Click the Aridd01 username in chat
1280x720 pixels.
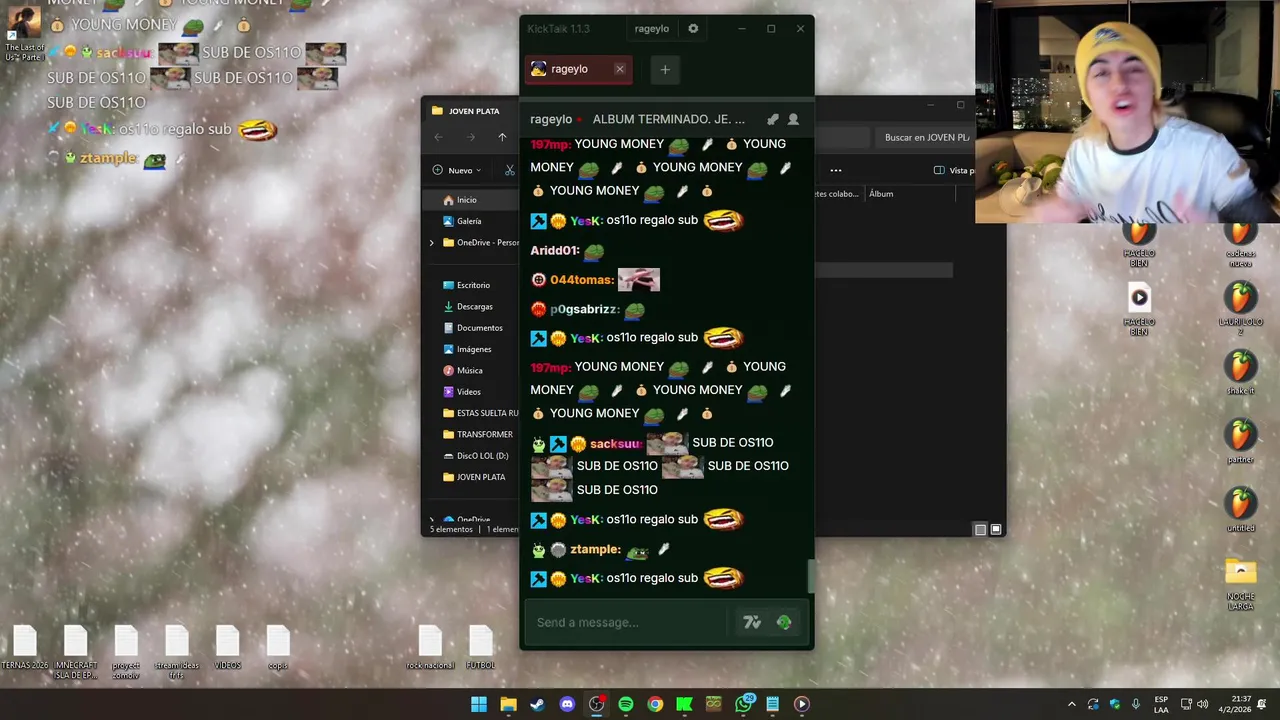(555, 250)
